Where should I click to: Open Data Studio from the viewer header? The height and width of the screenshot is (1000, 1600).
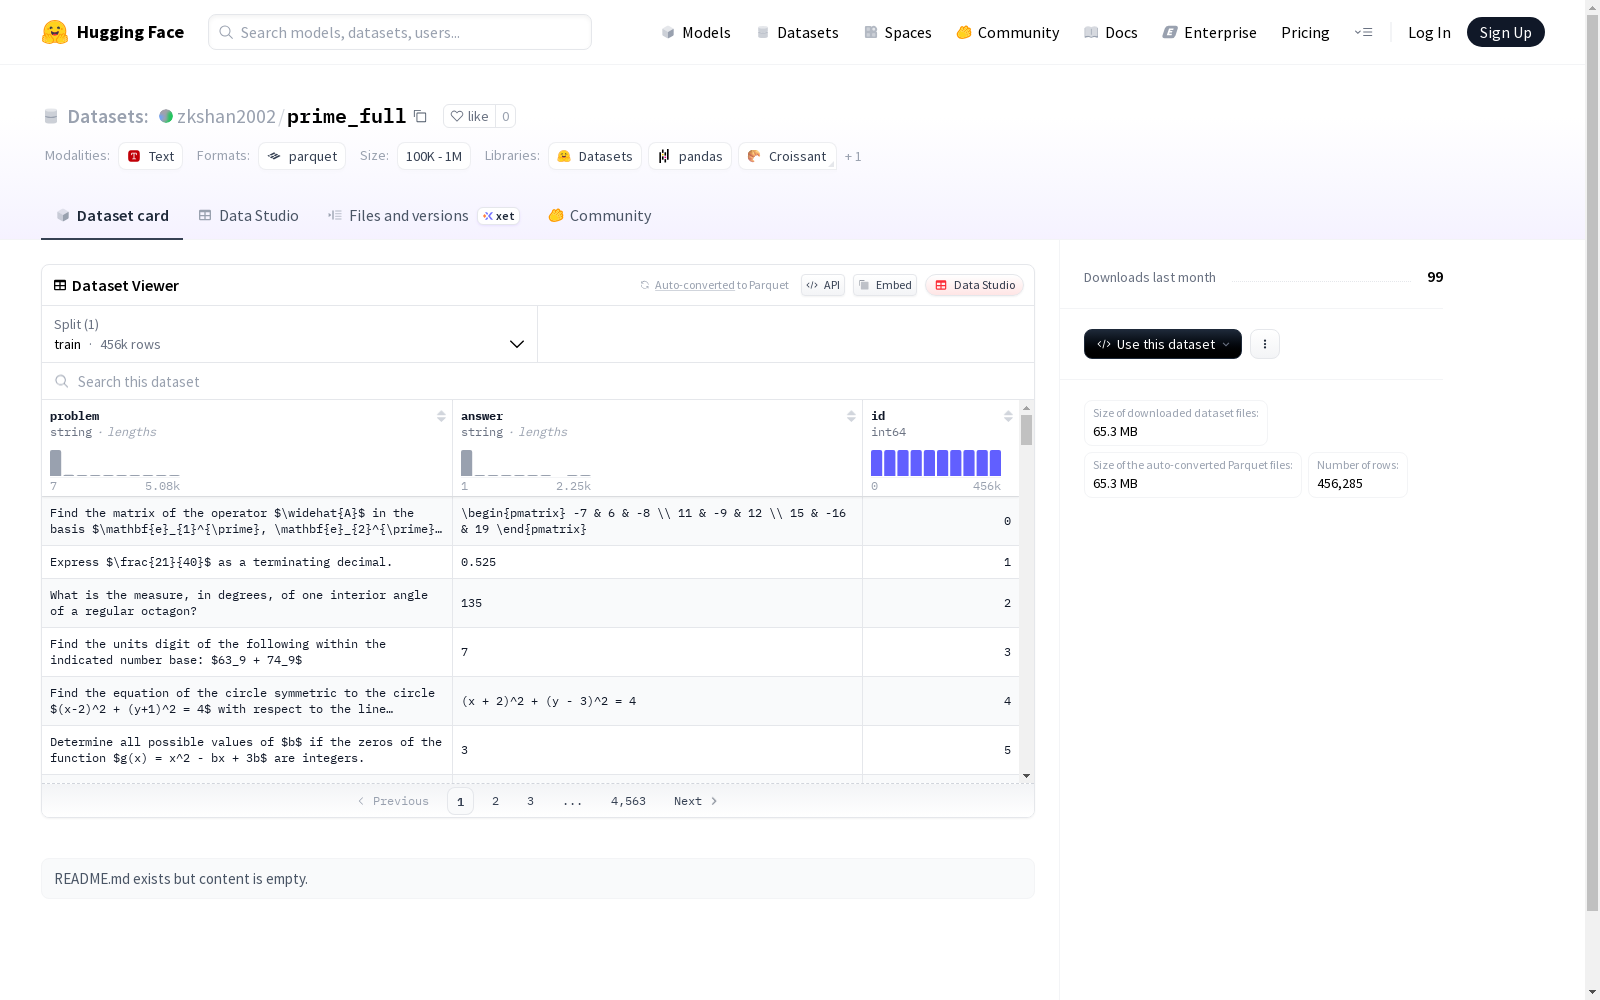pyautogui.click(x=975, y=285)
